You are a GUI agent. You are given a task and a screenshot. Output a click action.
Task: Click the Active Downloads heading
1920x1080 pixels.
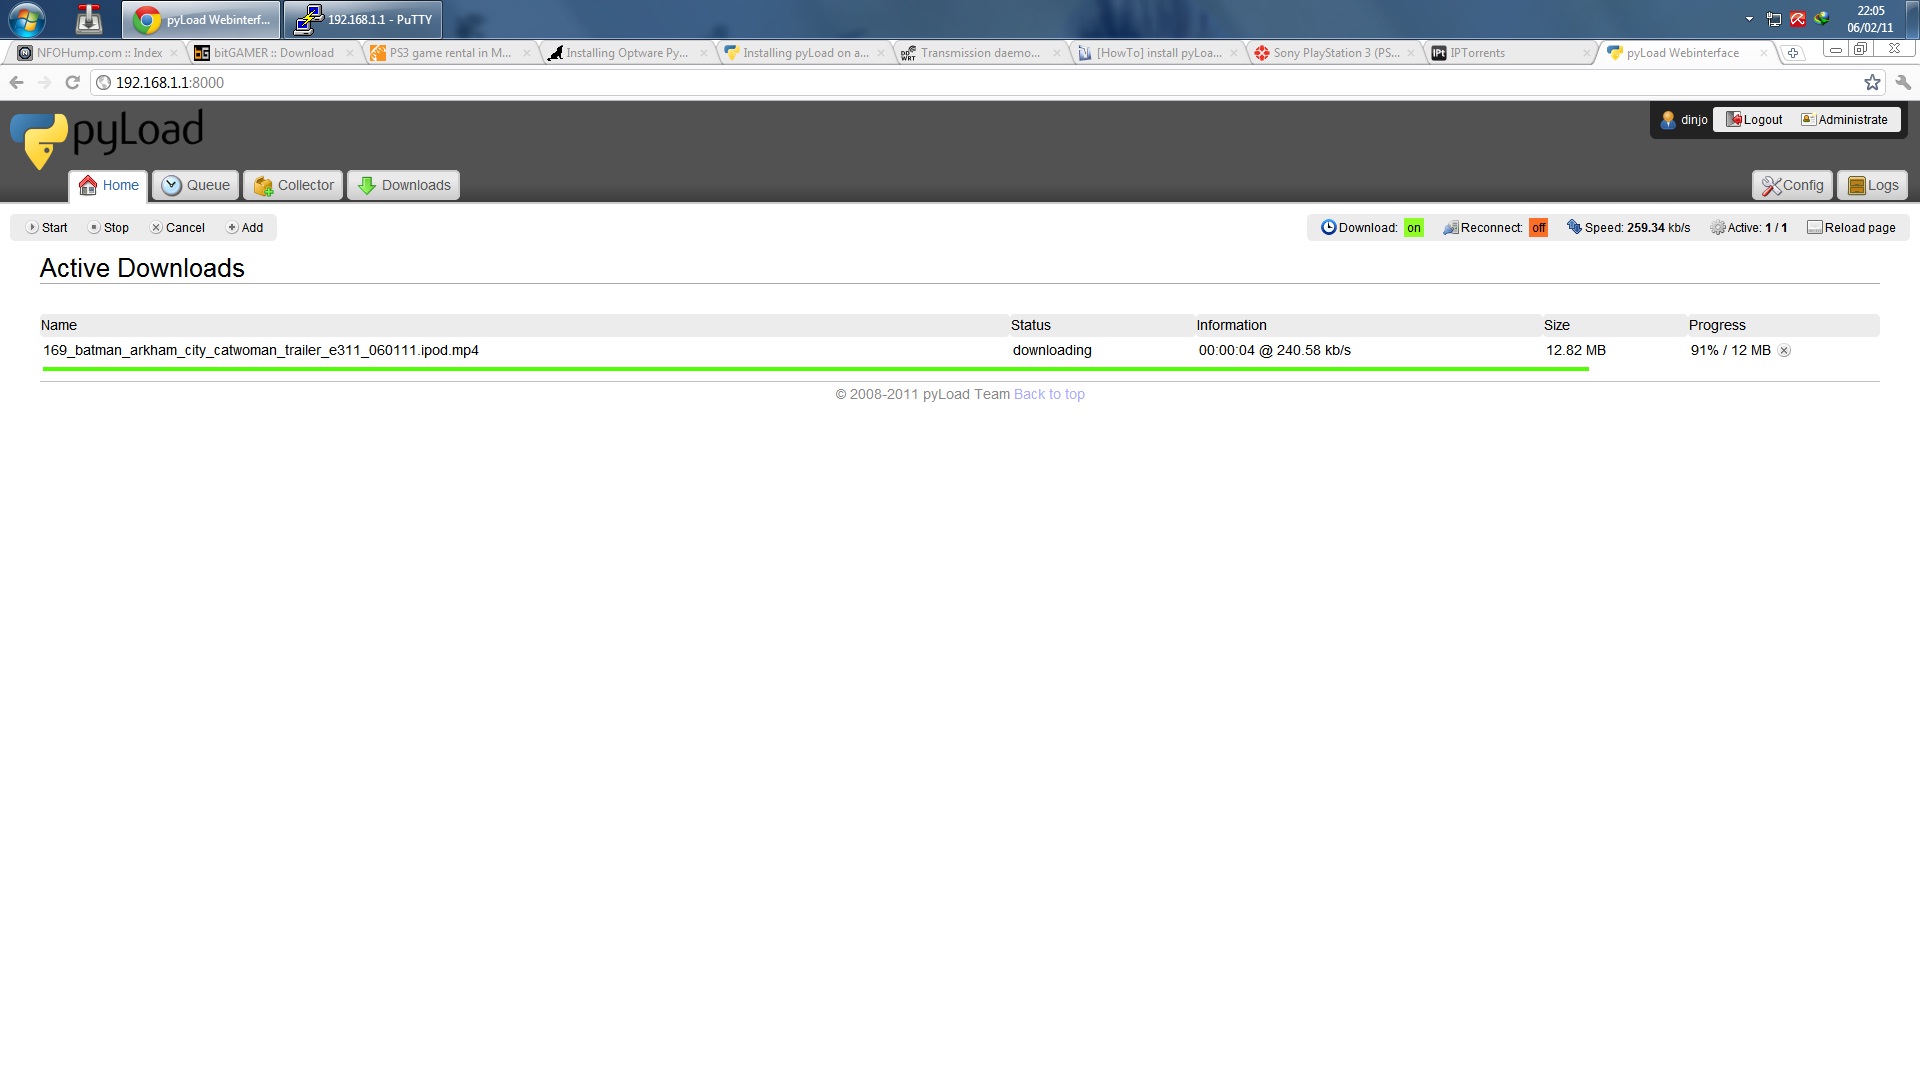point(142,268)
